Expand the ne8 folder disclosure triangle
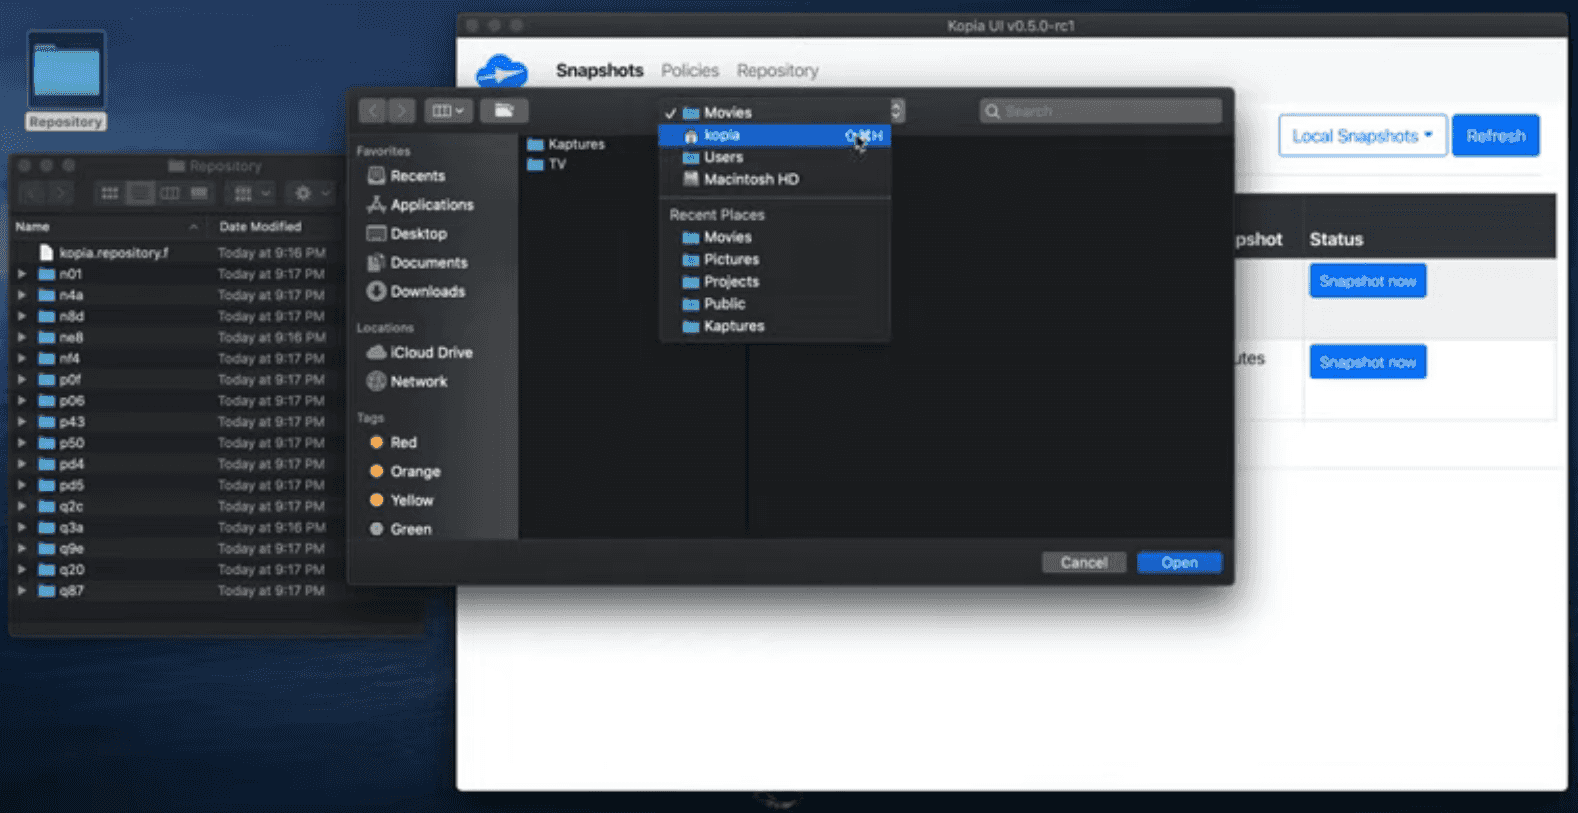Screen dimensions: 1578x813 [22, 337]
